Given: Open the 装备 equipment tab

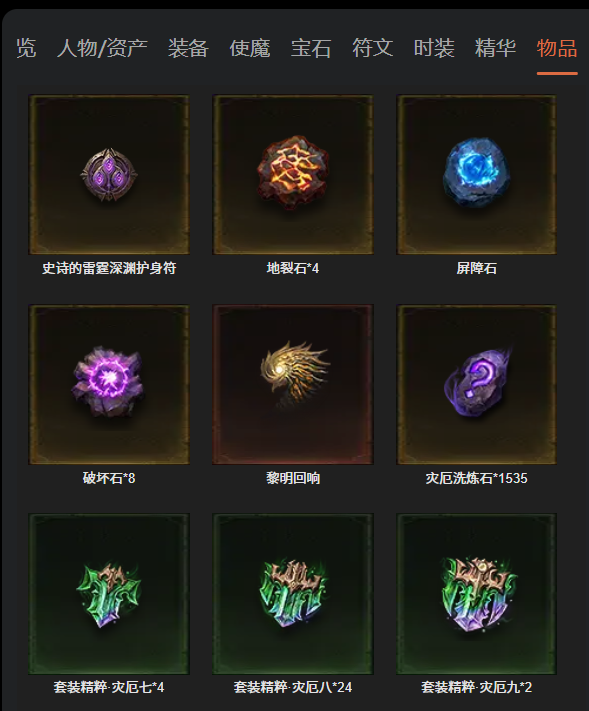Looking at the screenshot, I should point(188,48).
